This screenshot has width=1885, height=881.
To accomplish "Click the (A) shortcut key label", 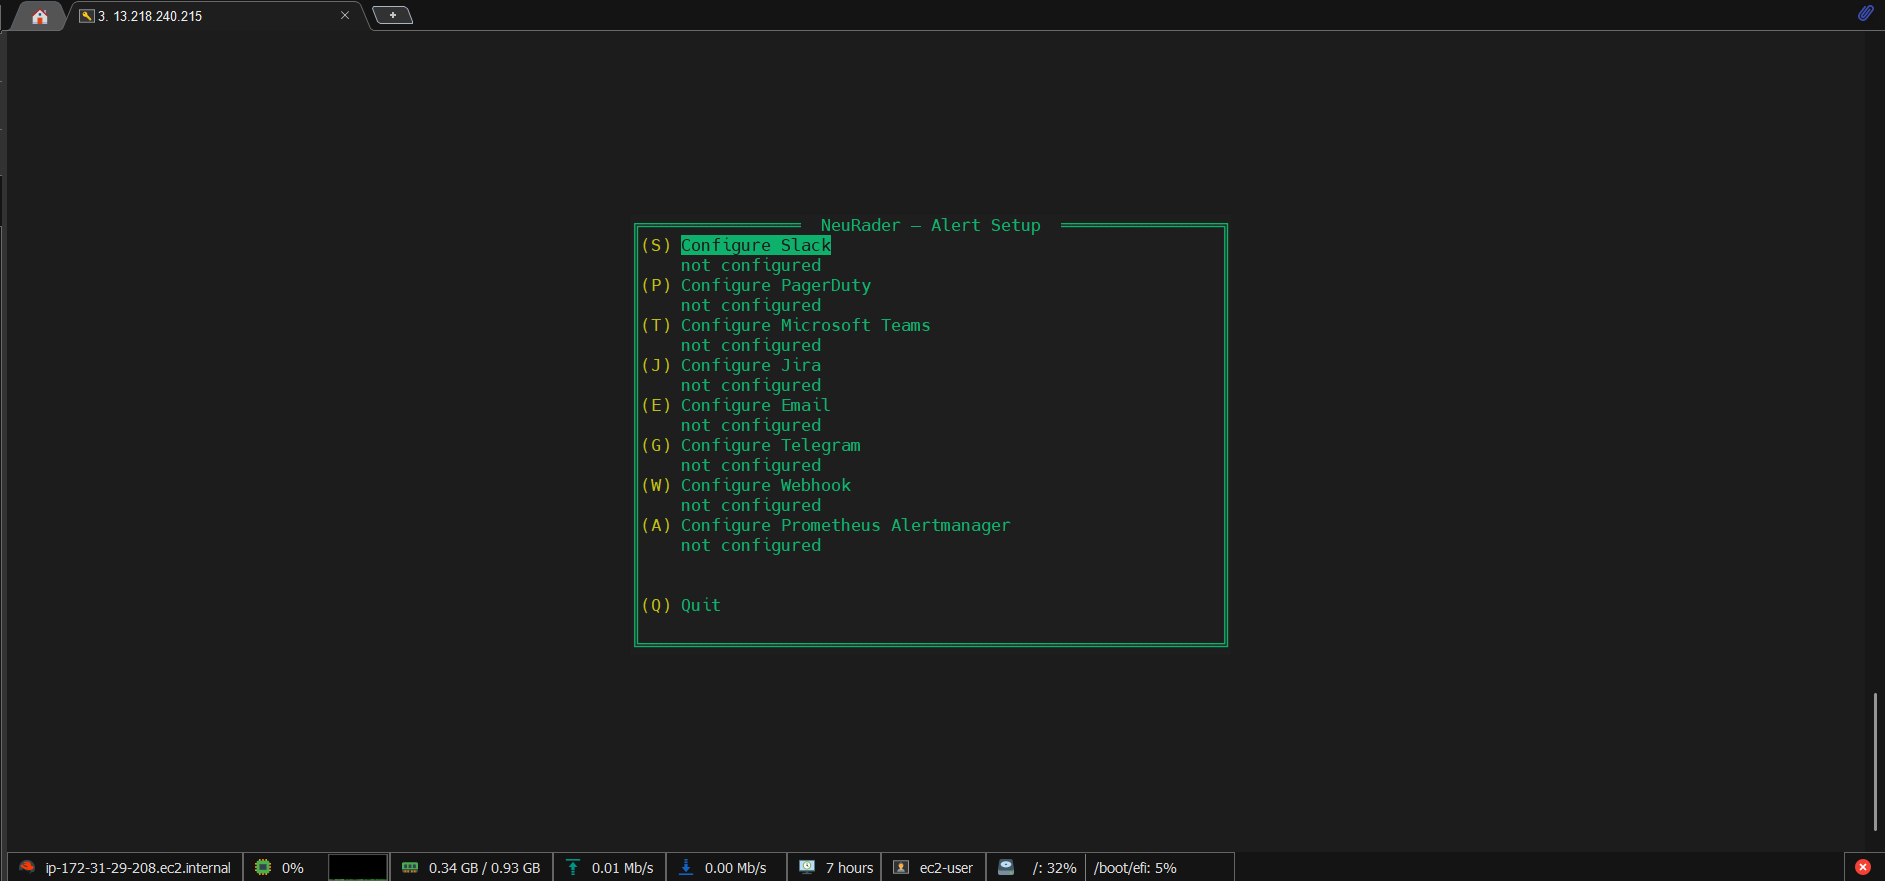I will (x=656, y=525).
